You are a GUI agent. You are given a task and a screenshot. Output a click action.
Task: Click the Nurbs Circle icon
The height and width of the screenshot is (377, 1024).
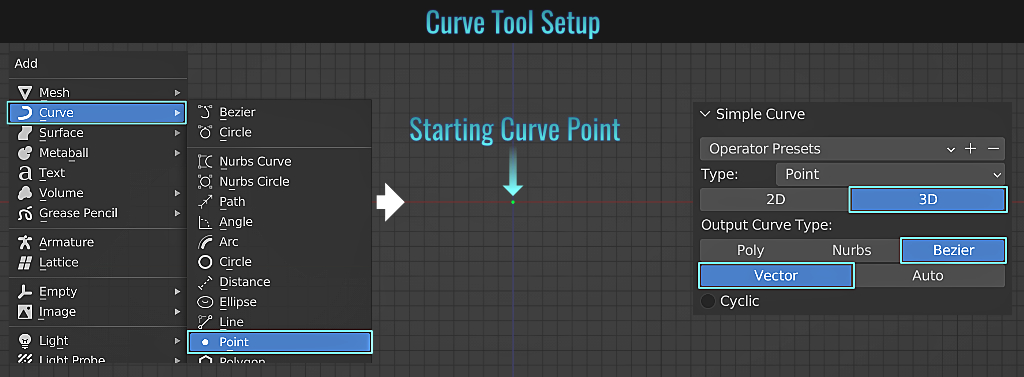pyautogui.click(x=205, y=182)
